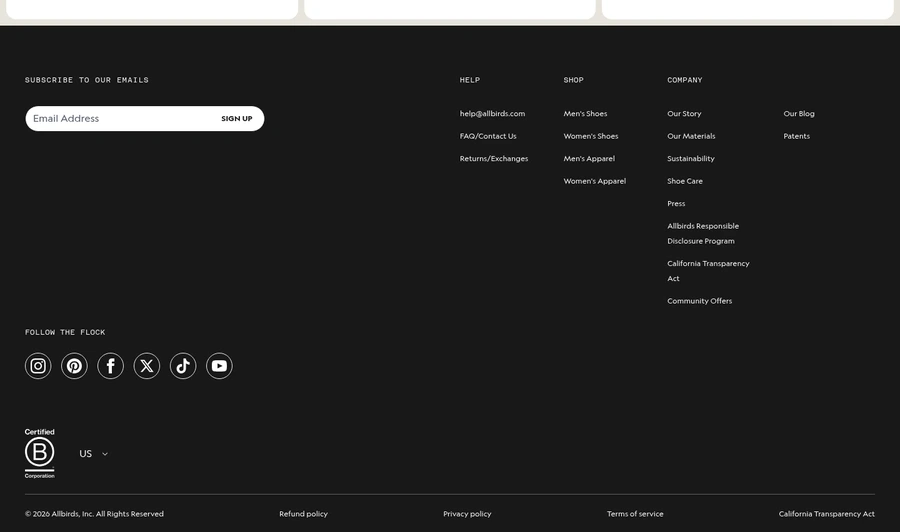The image size is (900, 532).
Task: Open Privacy policy link
Action: point(467,514)
